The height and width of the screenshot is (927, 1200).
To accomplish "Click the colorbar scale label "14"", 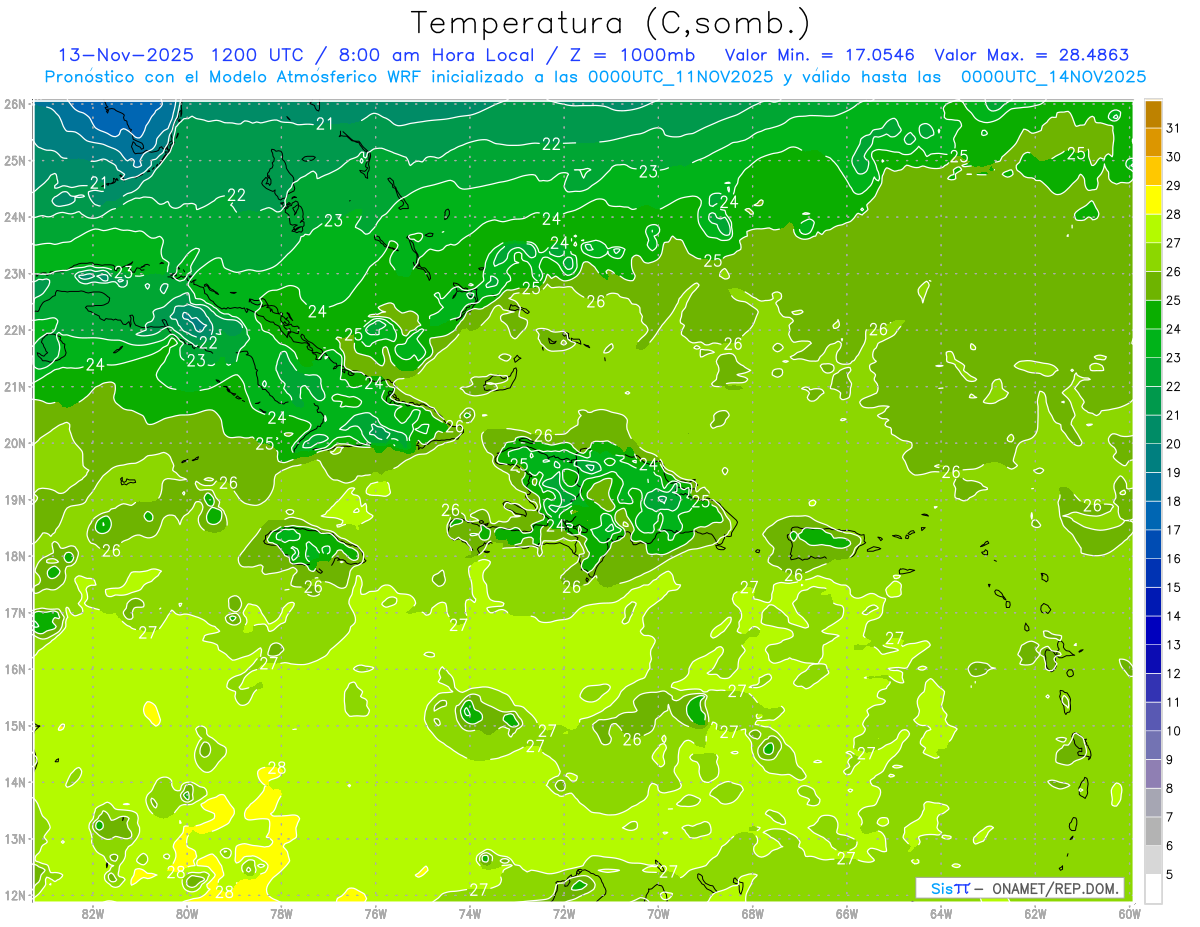I will pos(1174,617).
